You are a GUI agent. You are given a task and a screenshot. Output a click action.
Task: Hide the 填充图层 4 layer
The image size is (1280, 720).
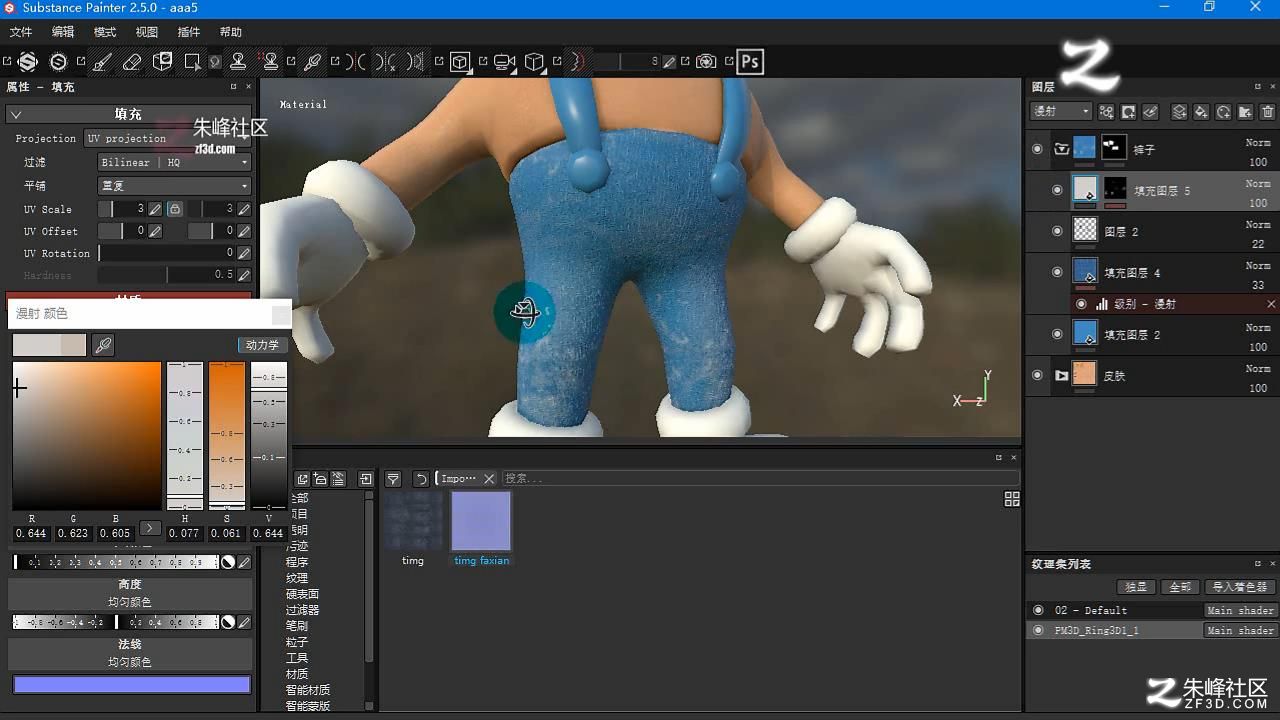click(1057, 272)
